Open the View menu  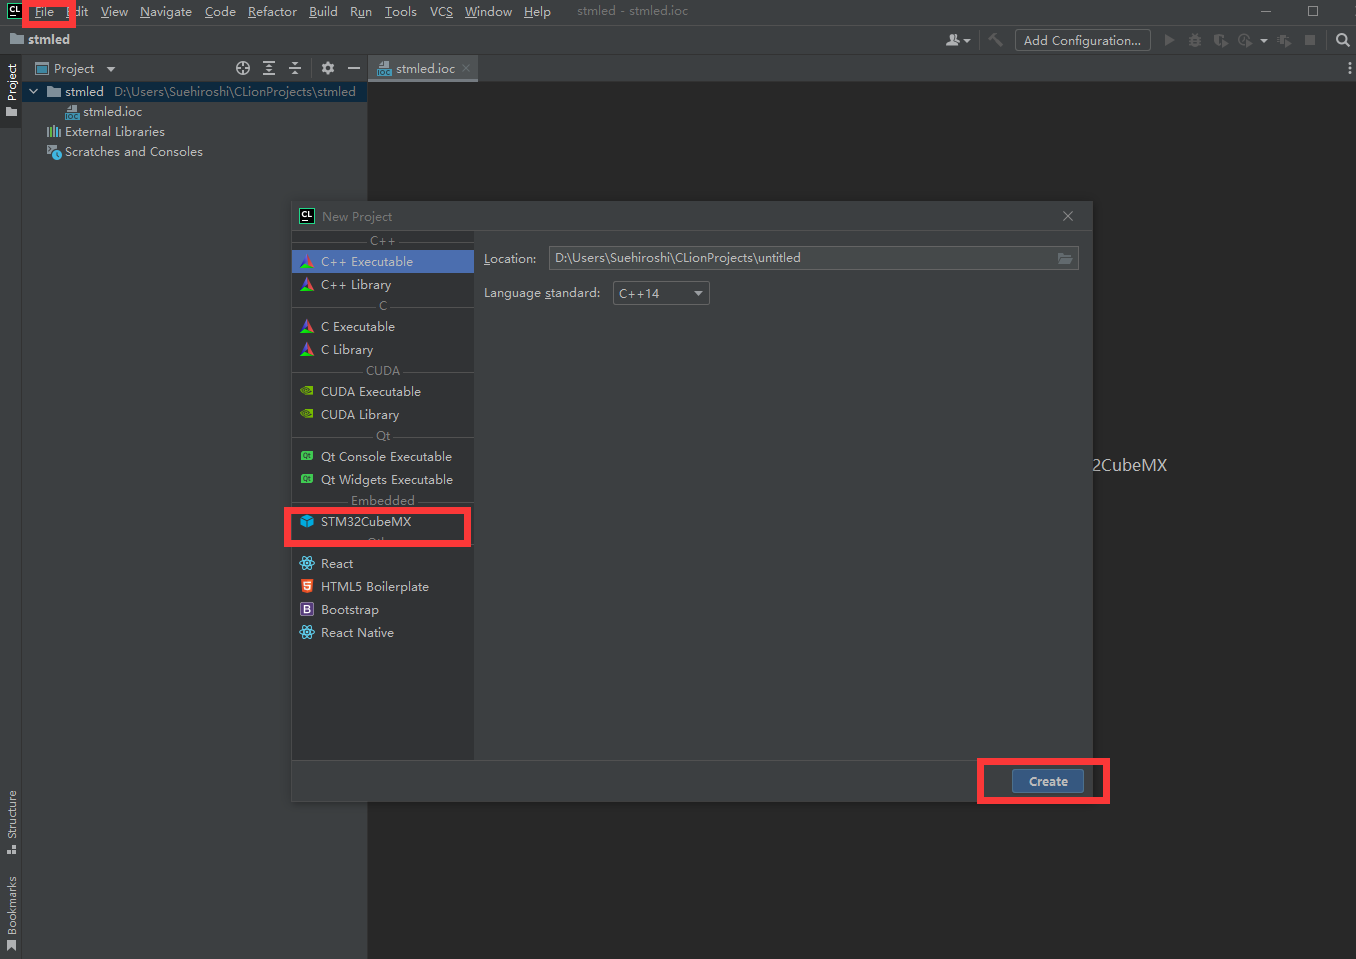pos(114,12)
